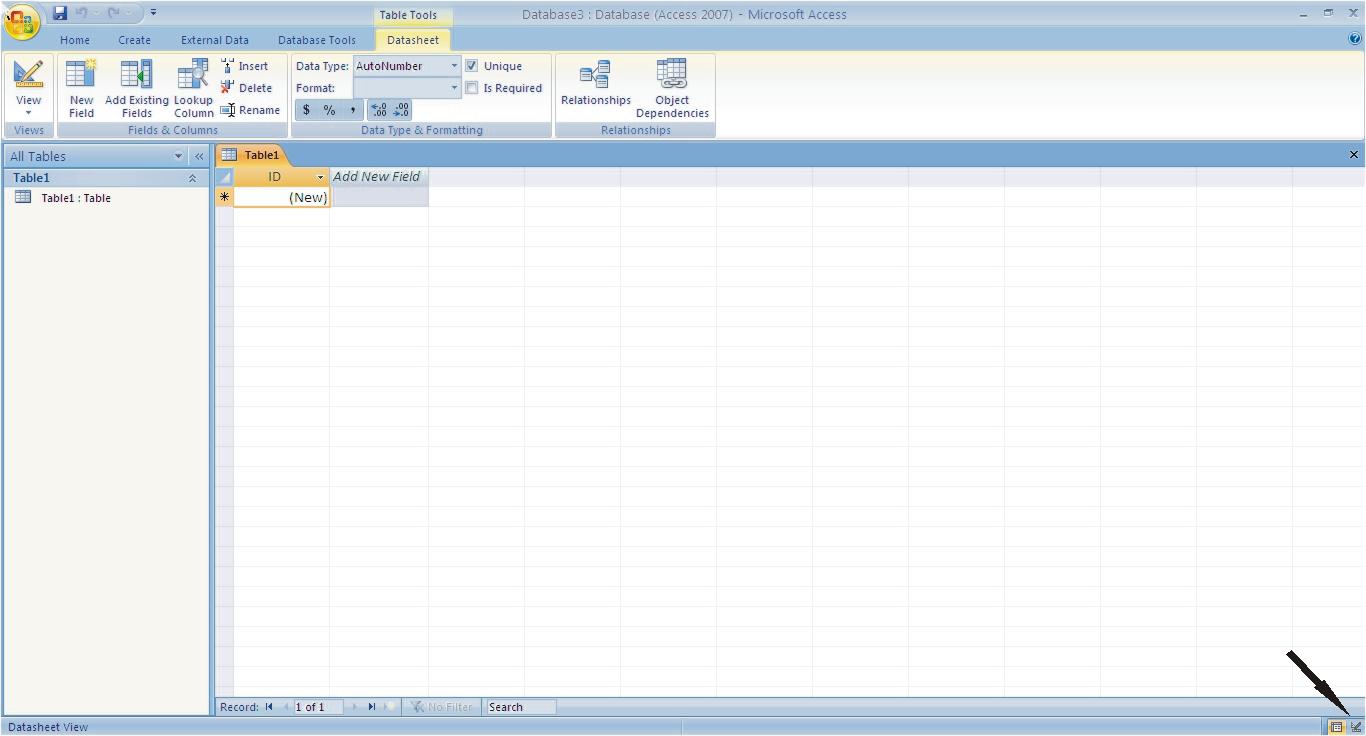The image size is (1366, 736).
Task: Click the Decrease Decimals button
Action: tap(401, 110)
